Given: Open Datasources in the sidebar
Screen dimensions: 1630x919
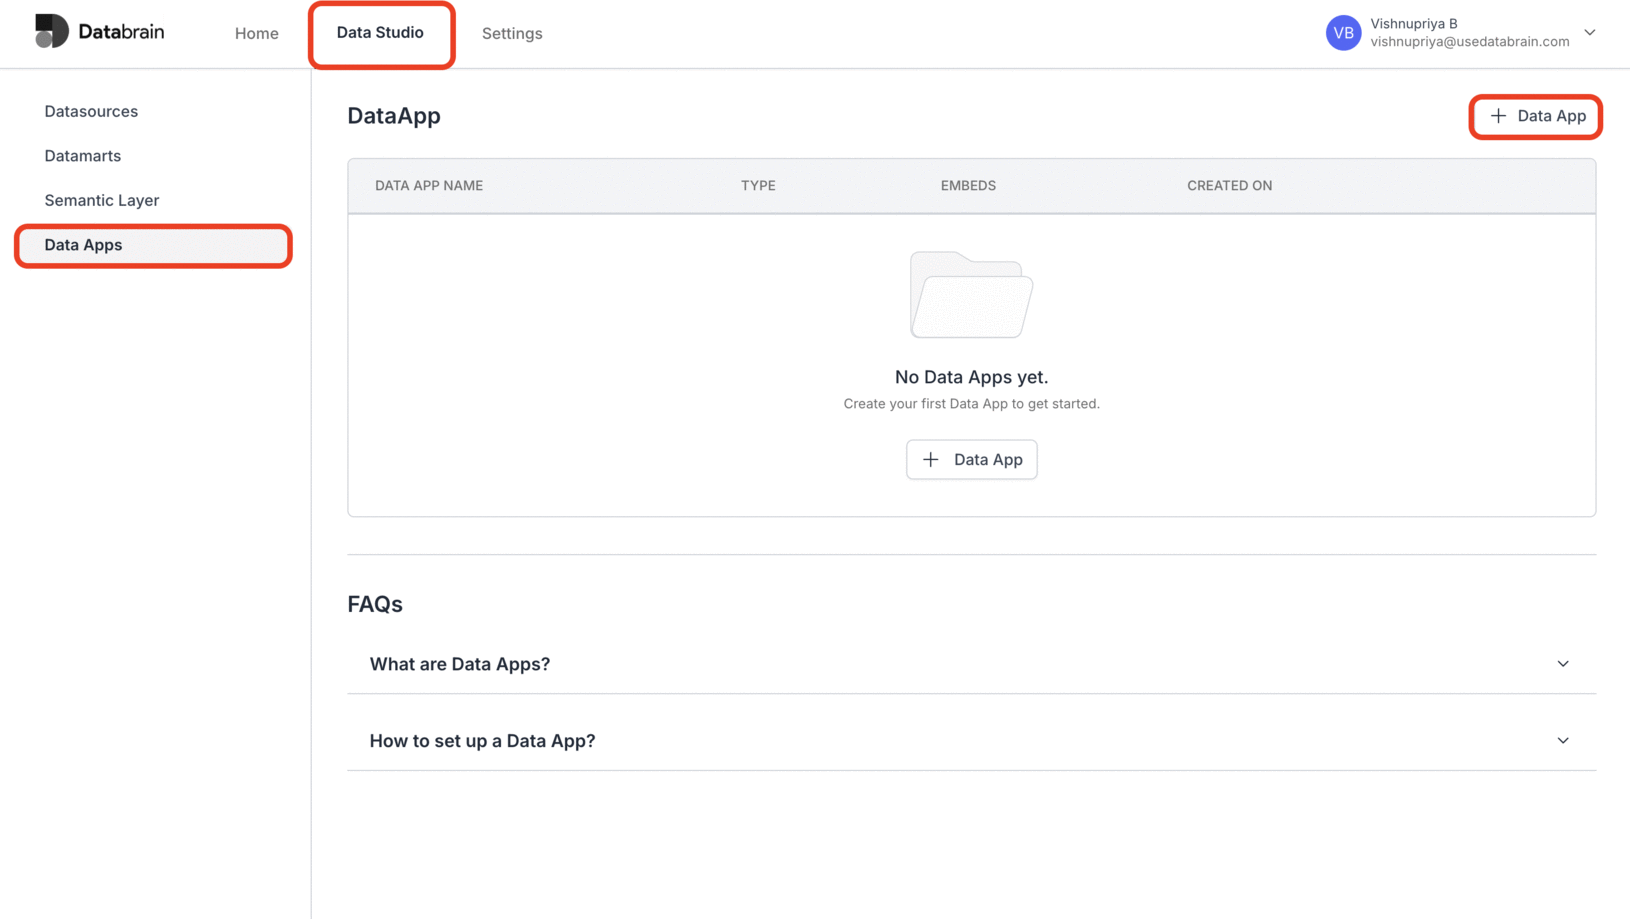Looking at the screenshot, I should (x=91, y=111).
